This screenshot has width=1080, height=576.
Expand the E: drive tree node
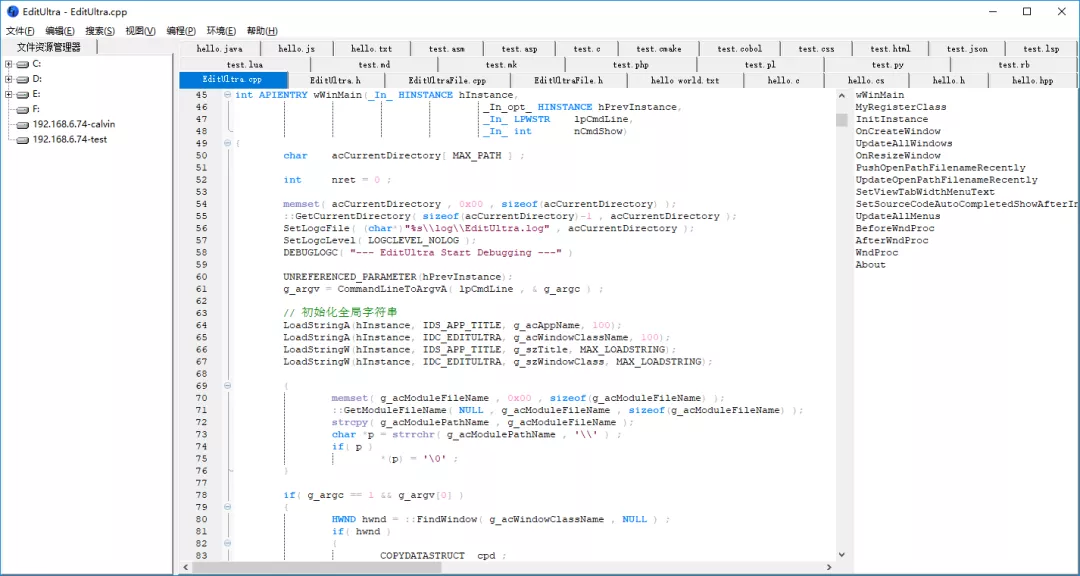(x=8, y=94)
